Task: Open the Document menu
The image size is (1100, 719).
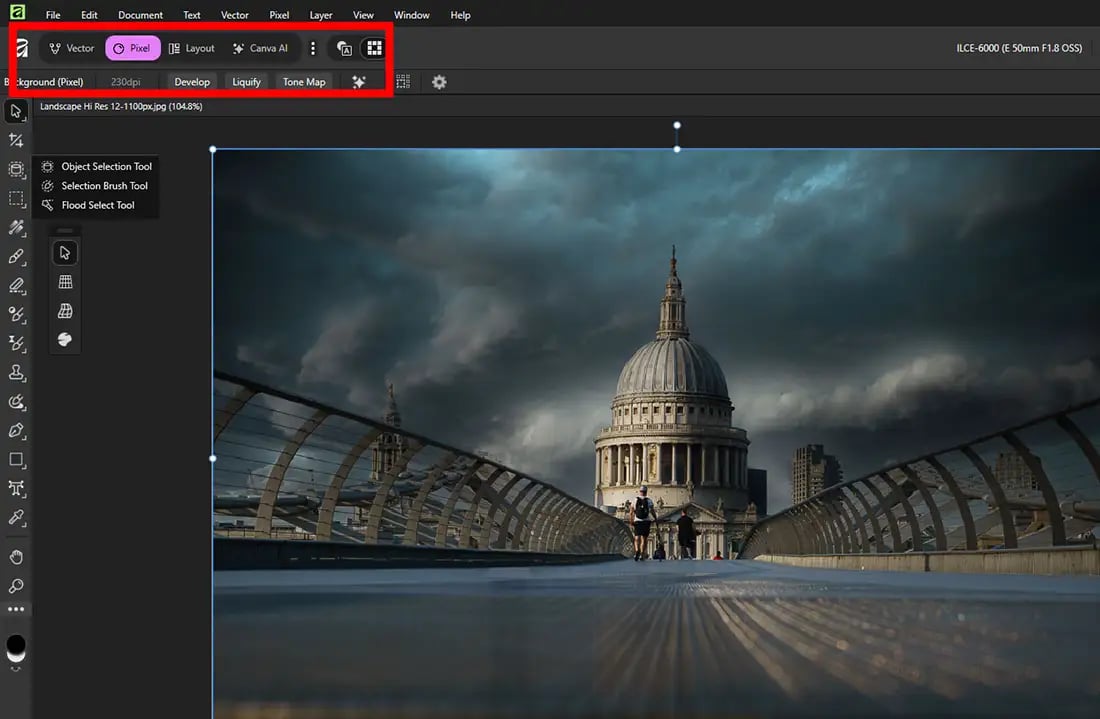Action: coord(140,15)
